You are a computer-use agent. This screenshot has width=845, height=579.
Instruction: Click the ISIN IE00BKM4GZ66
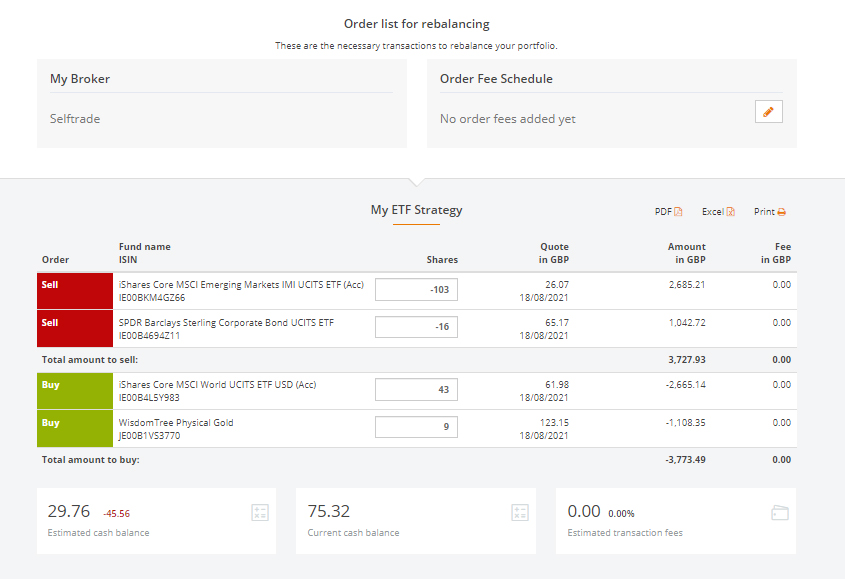click(x=151, y=298)
